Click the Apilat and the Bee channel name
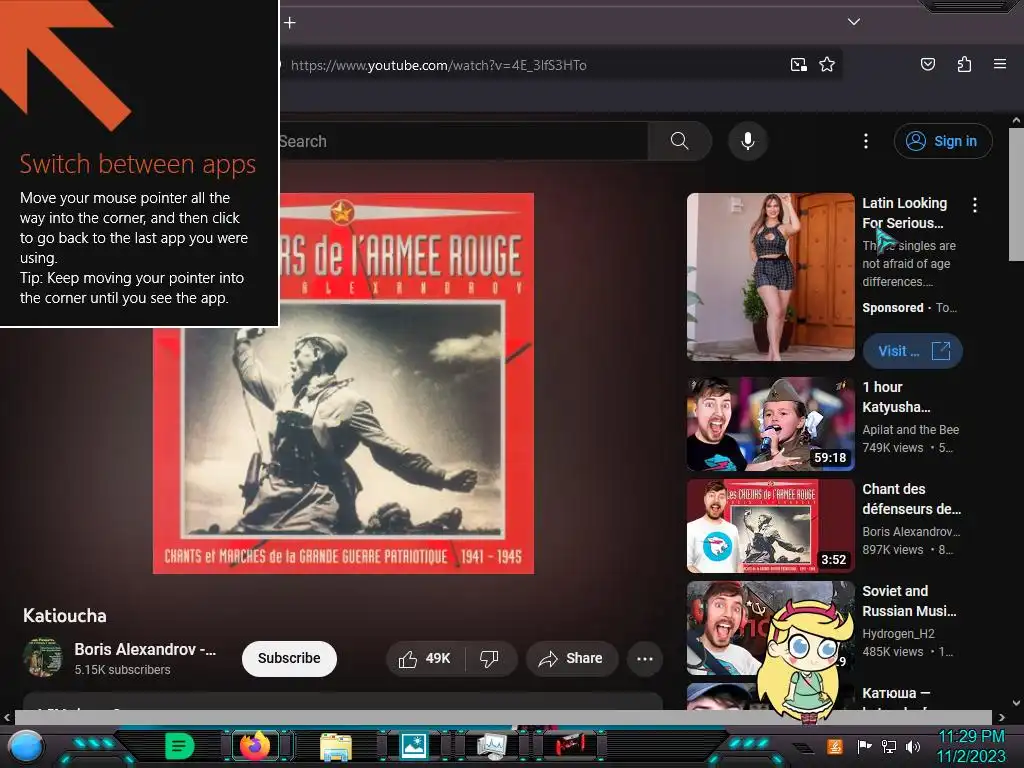Viewport: 1024px width, 768px height. click(910, 430)
